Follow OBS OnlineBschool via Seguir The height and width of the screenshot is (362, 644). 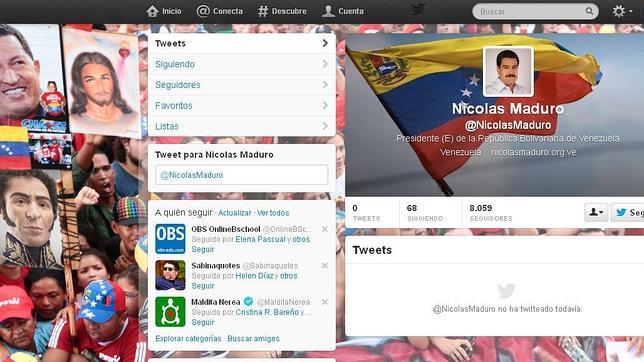[203, 249]
